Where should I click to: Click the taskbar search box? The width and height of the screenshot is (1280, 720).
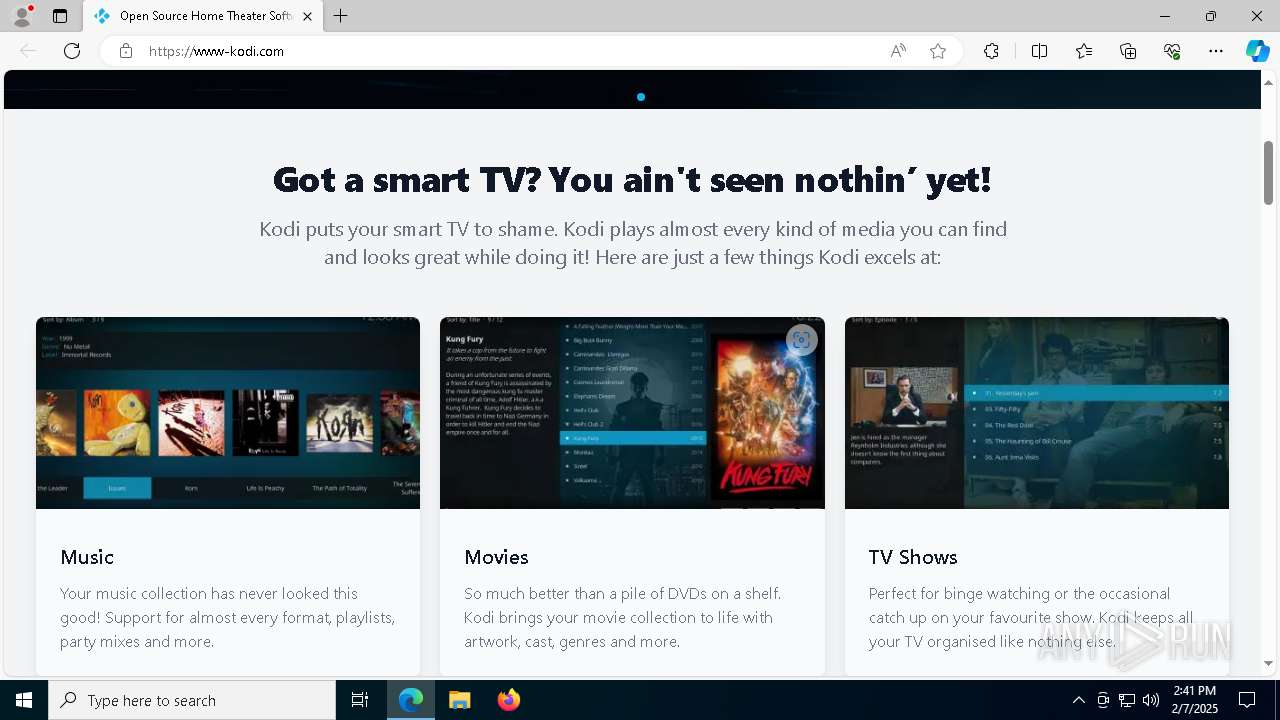[192, 700]
